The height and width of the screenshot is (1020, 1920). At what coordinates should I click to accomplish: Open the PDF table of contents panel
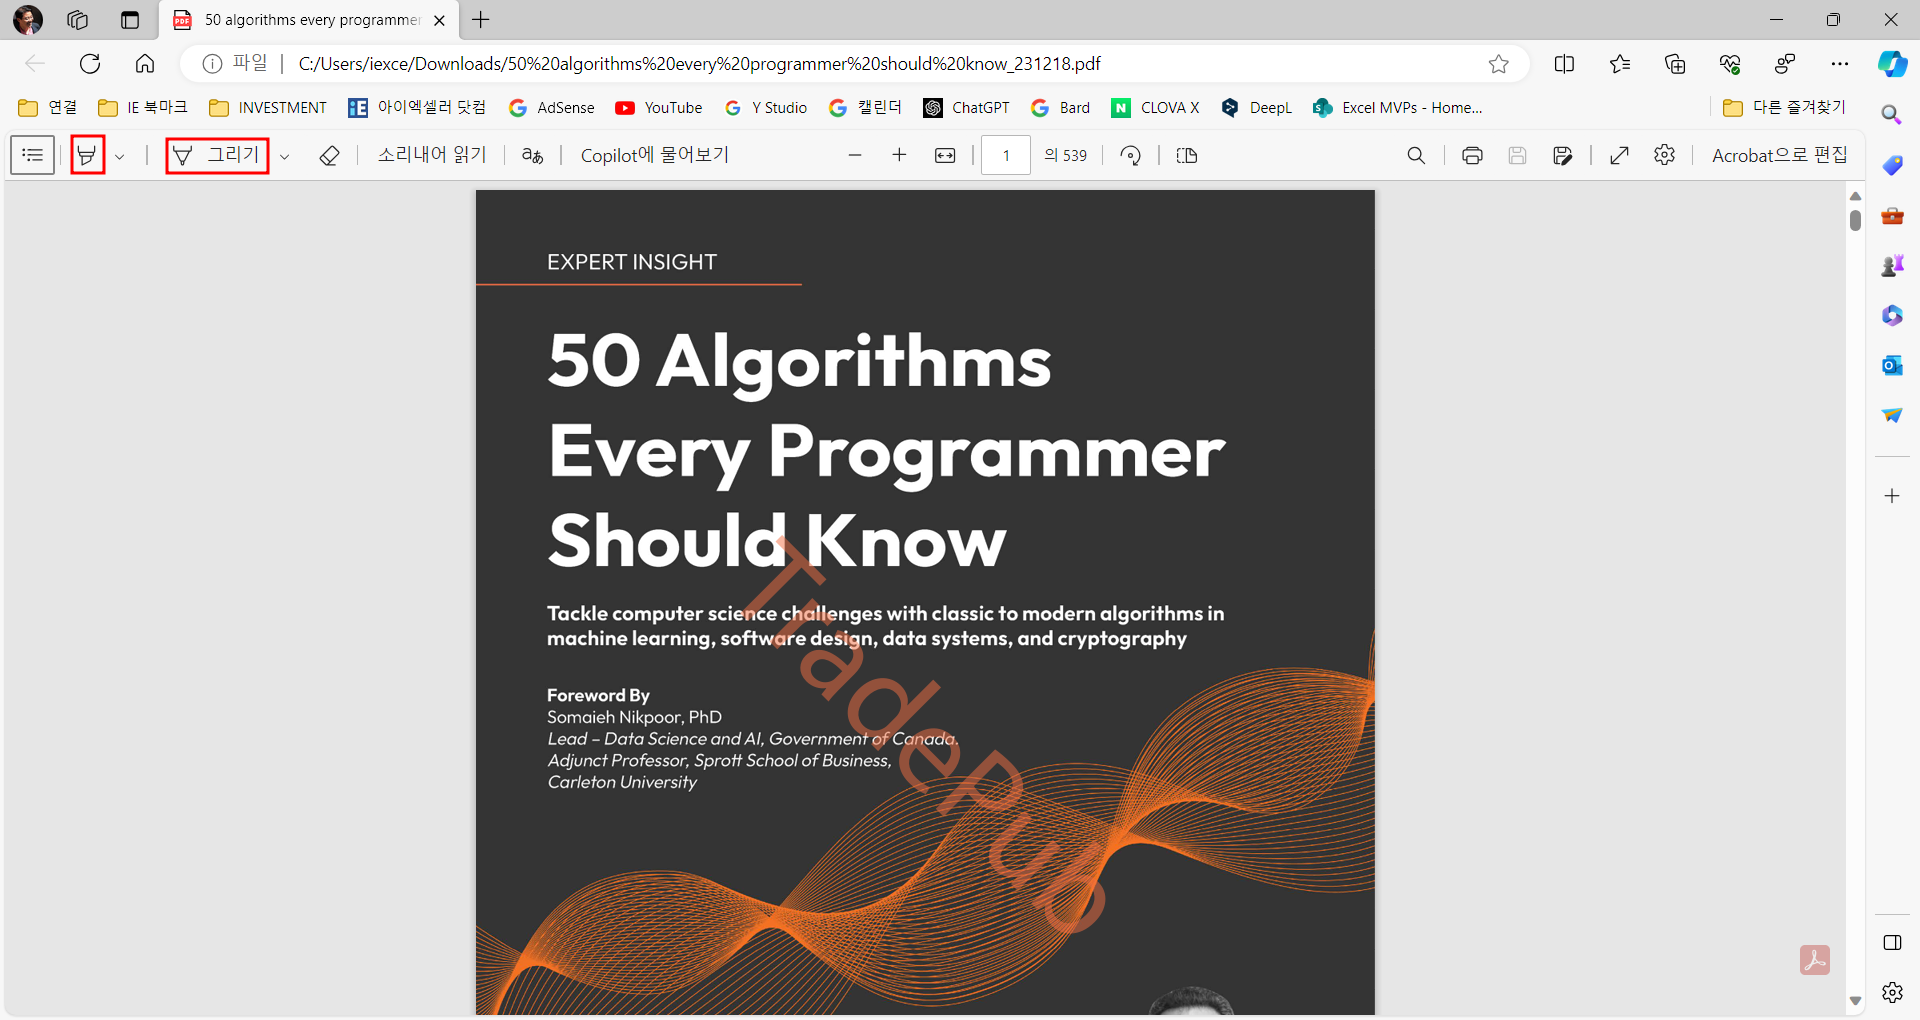(33, 155)
